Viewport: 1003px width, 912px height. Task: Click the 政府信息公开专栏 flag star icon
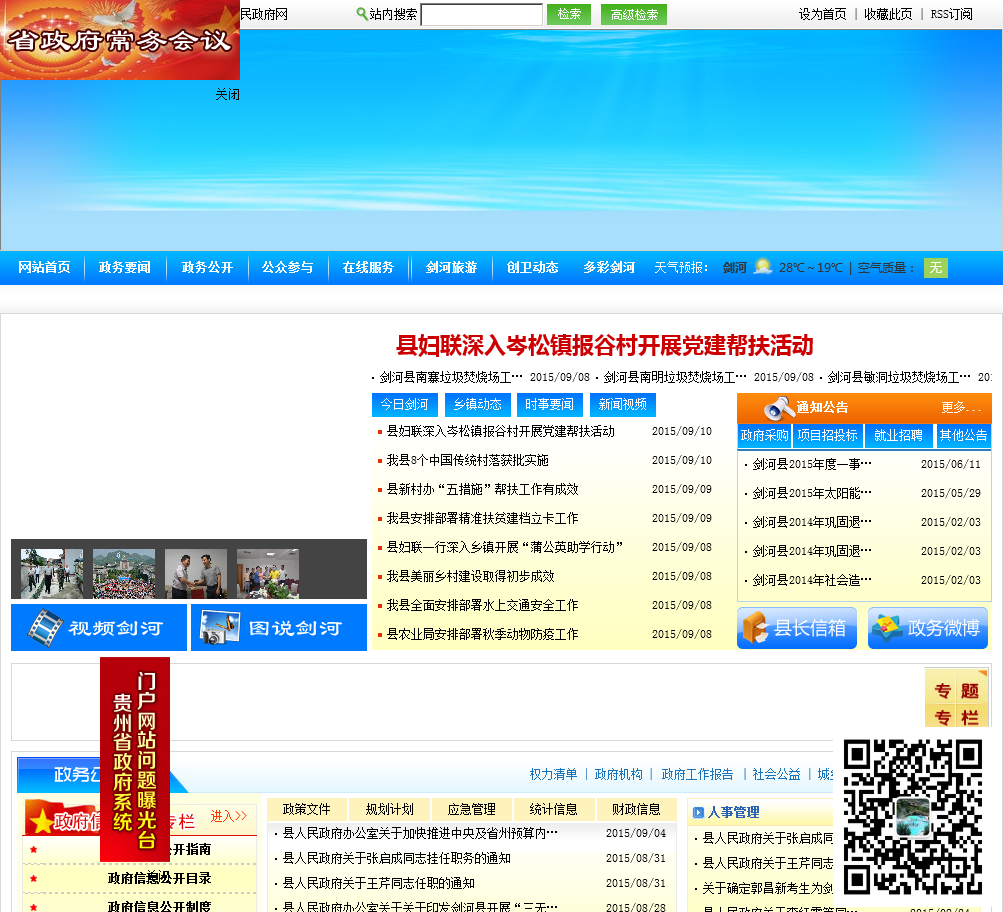point(42,821)
